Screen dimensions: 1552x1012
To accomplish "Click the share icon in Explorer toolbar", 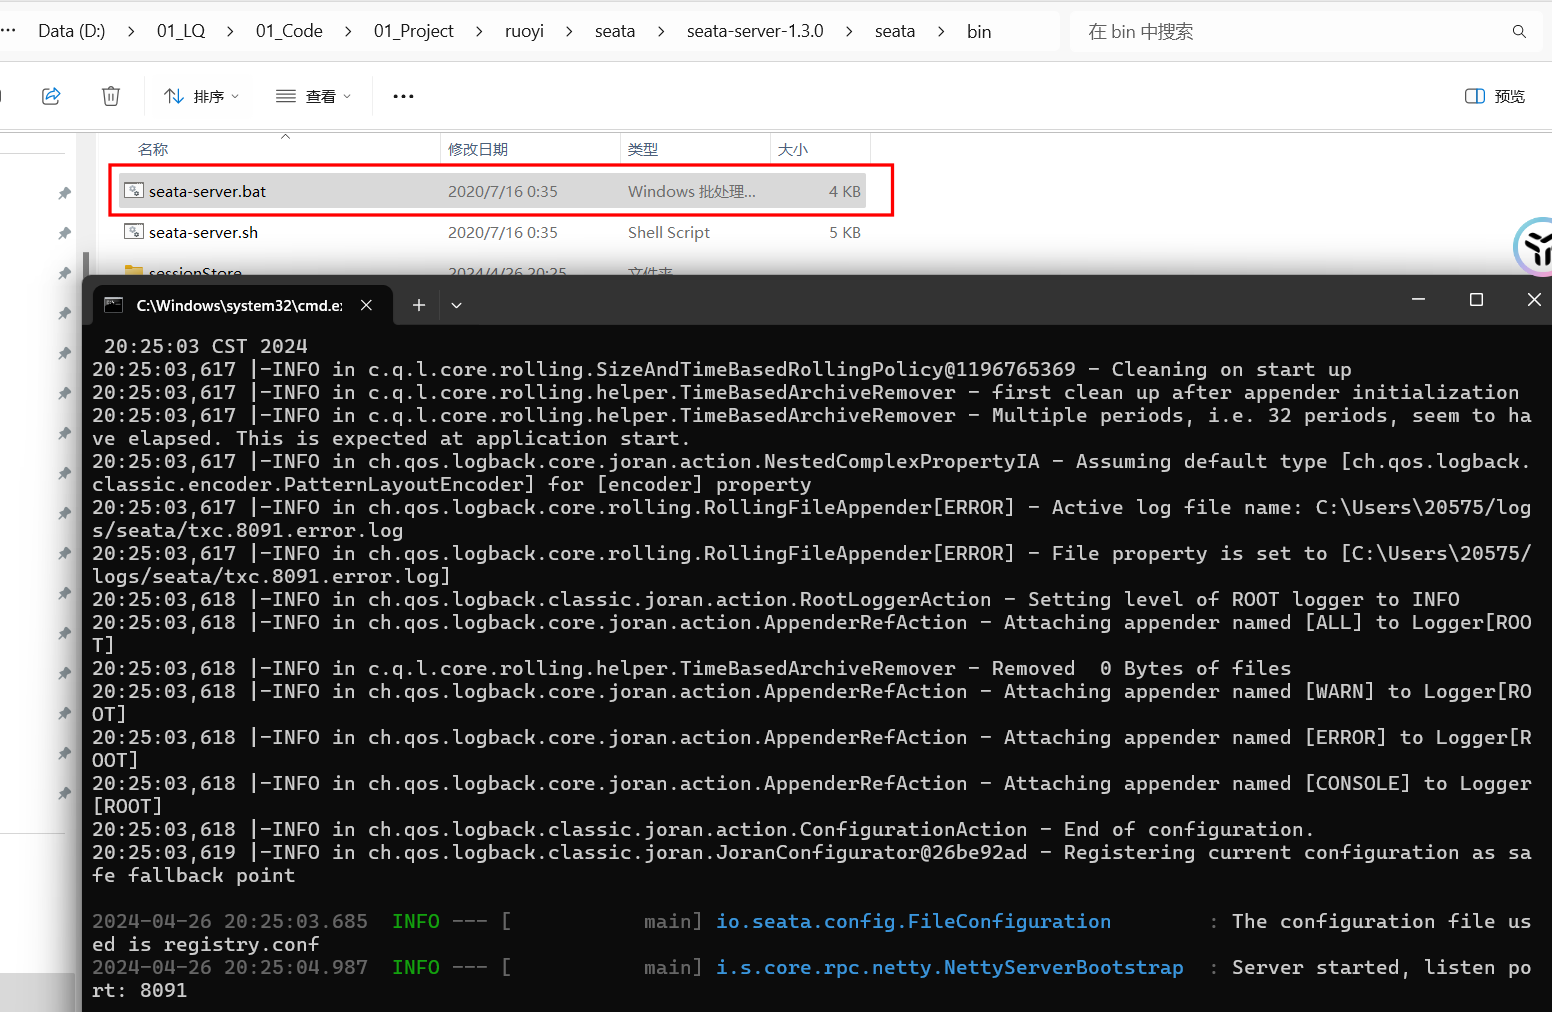I will point(51,96).
